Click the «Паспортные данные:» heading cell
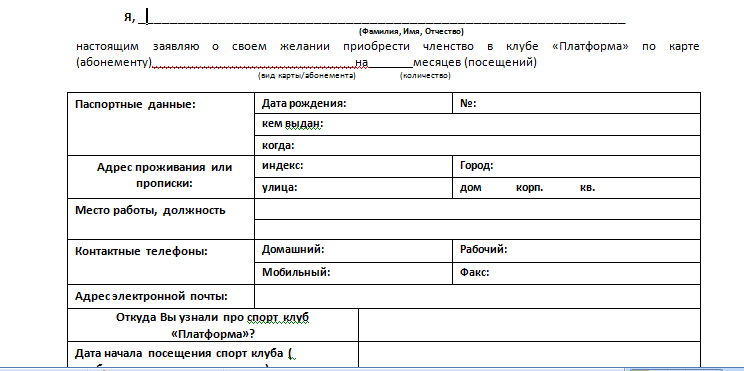This screenshot has height=371, width=744. (161, 124)
